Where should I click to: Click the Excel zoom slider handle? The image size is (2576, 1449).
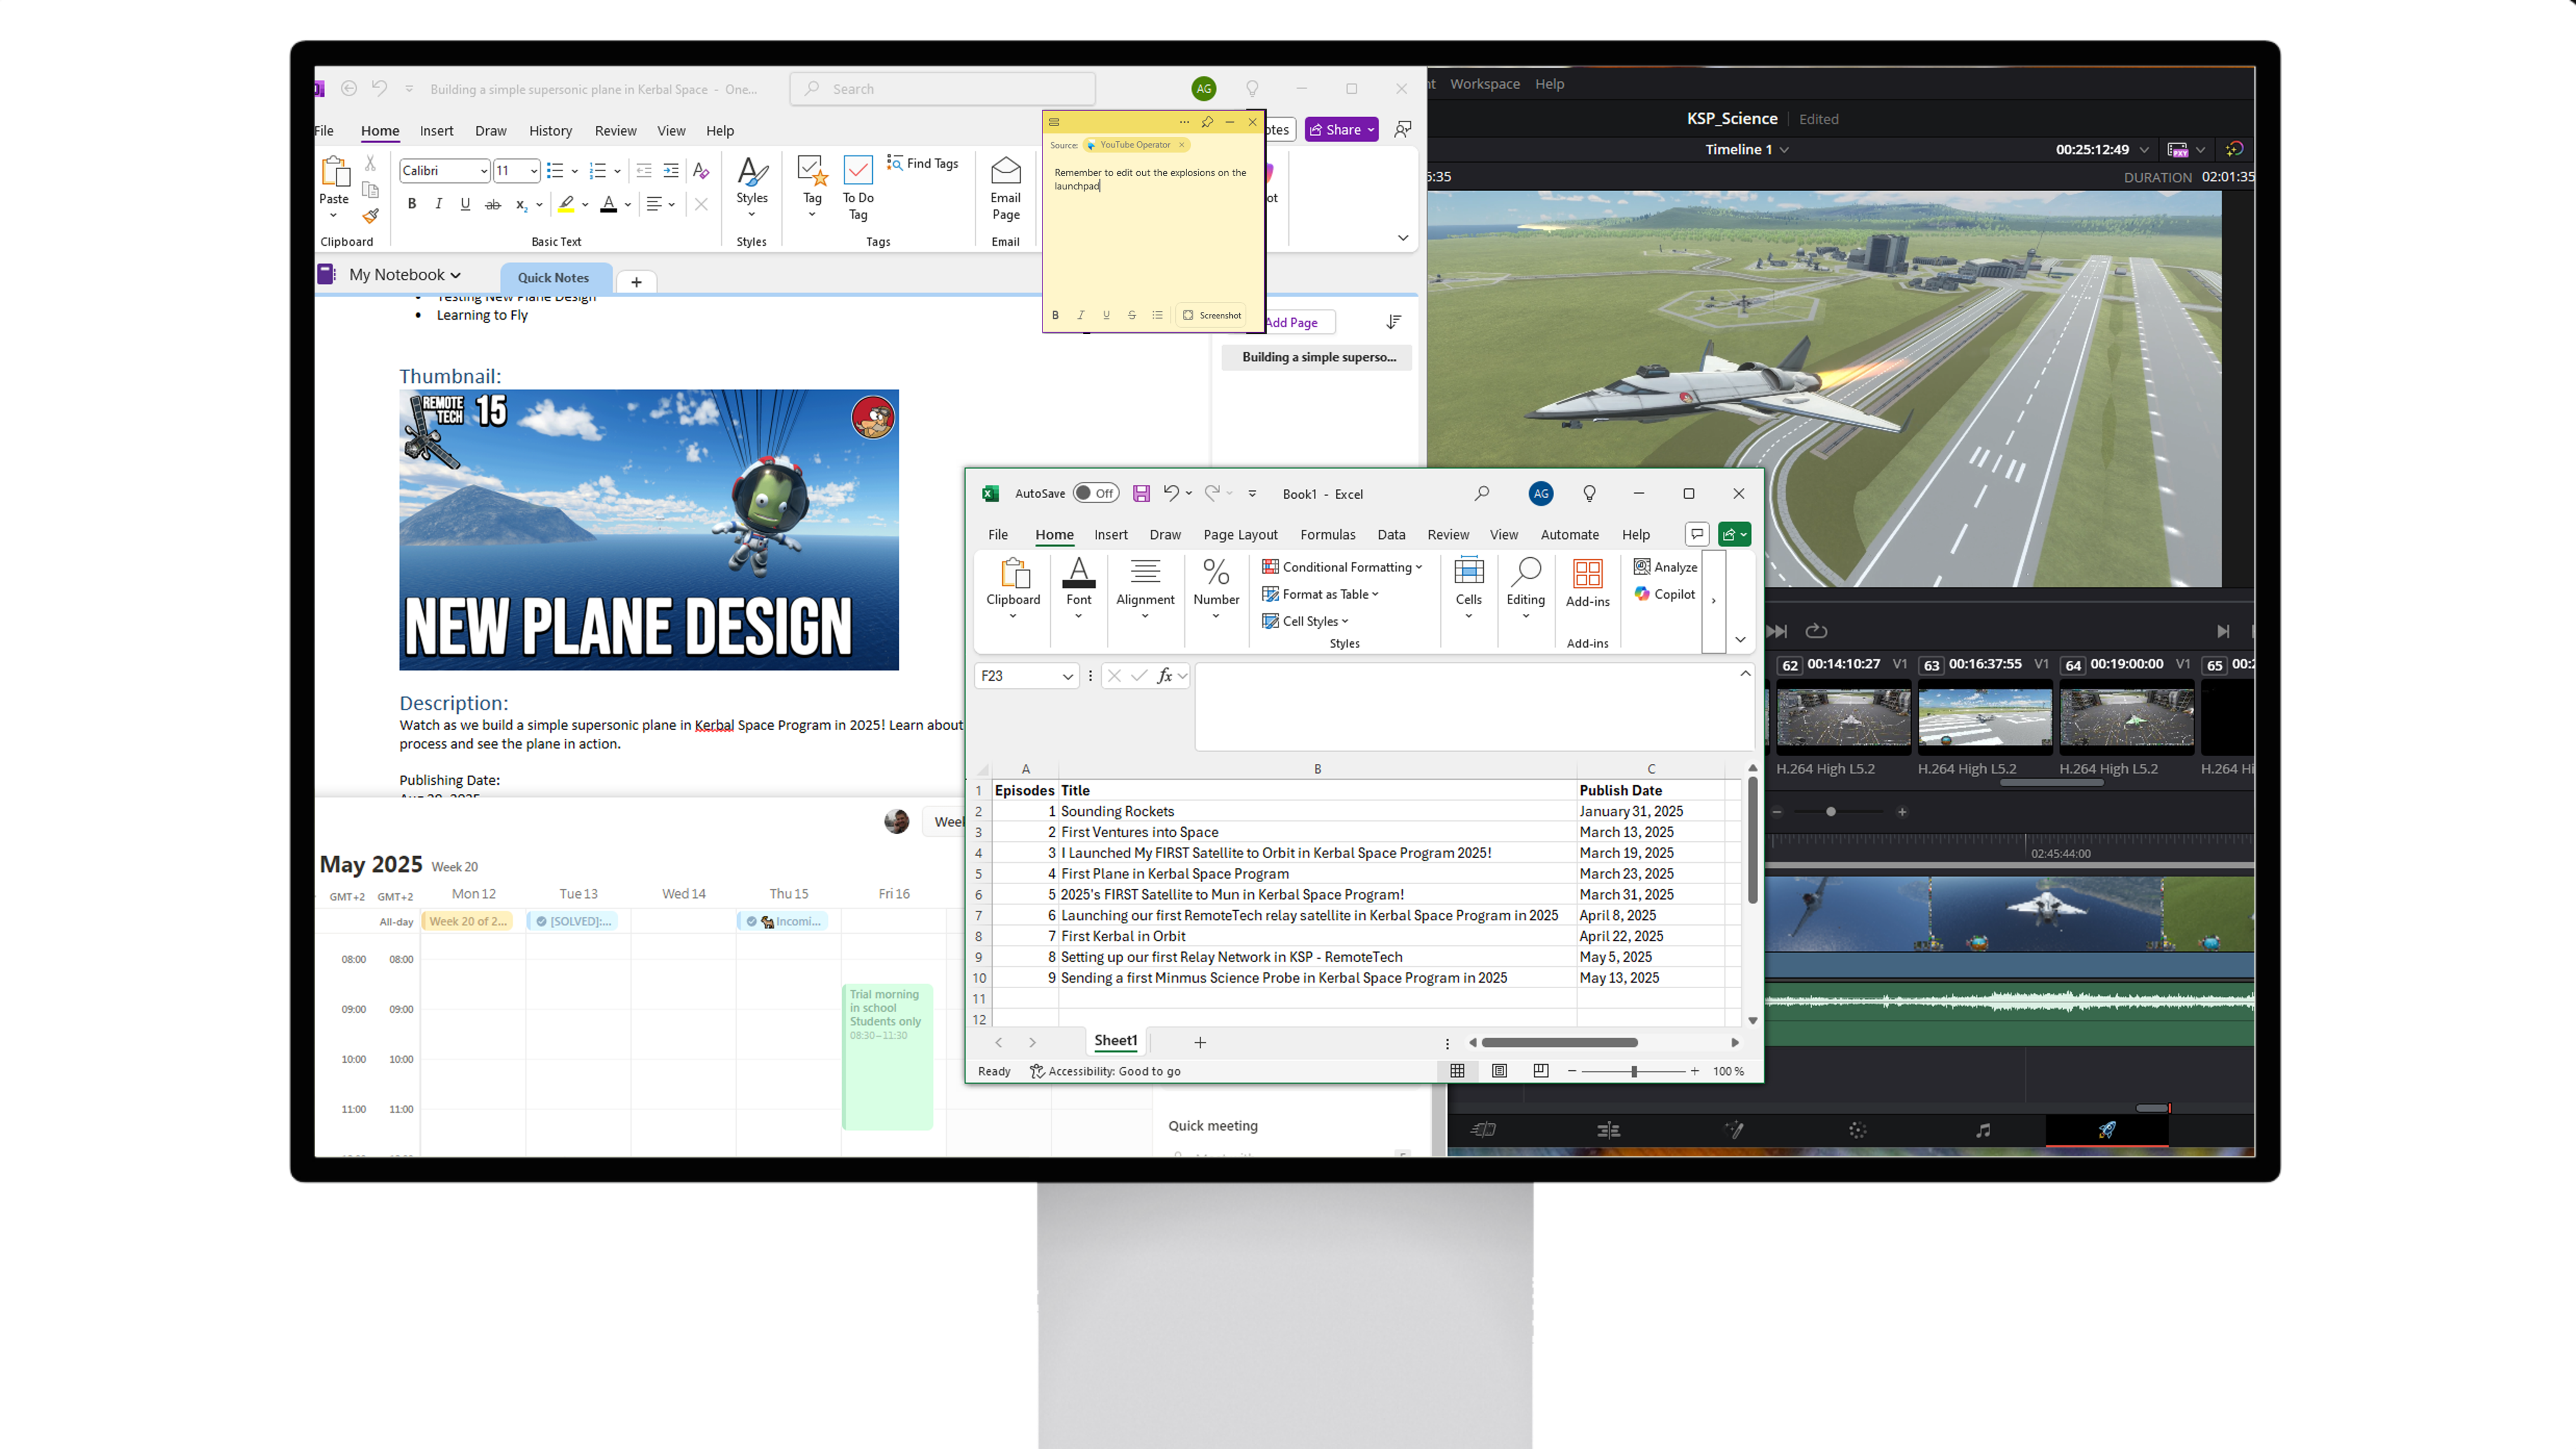[x=1633, y=1071]
